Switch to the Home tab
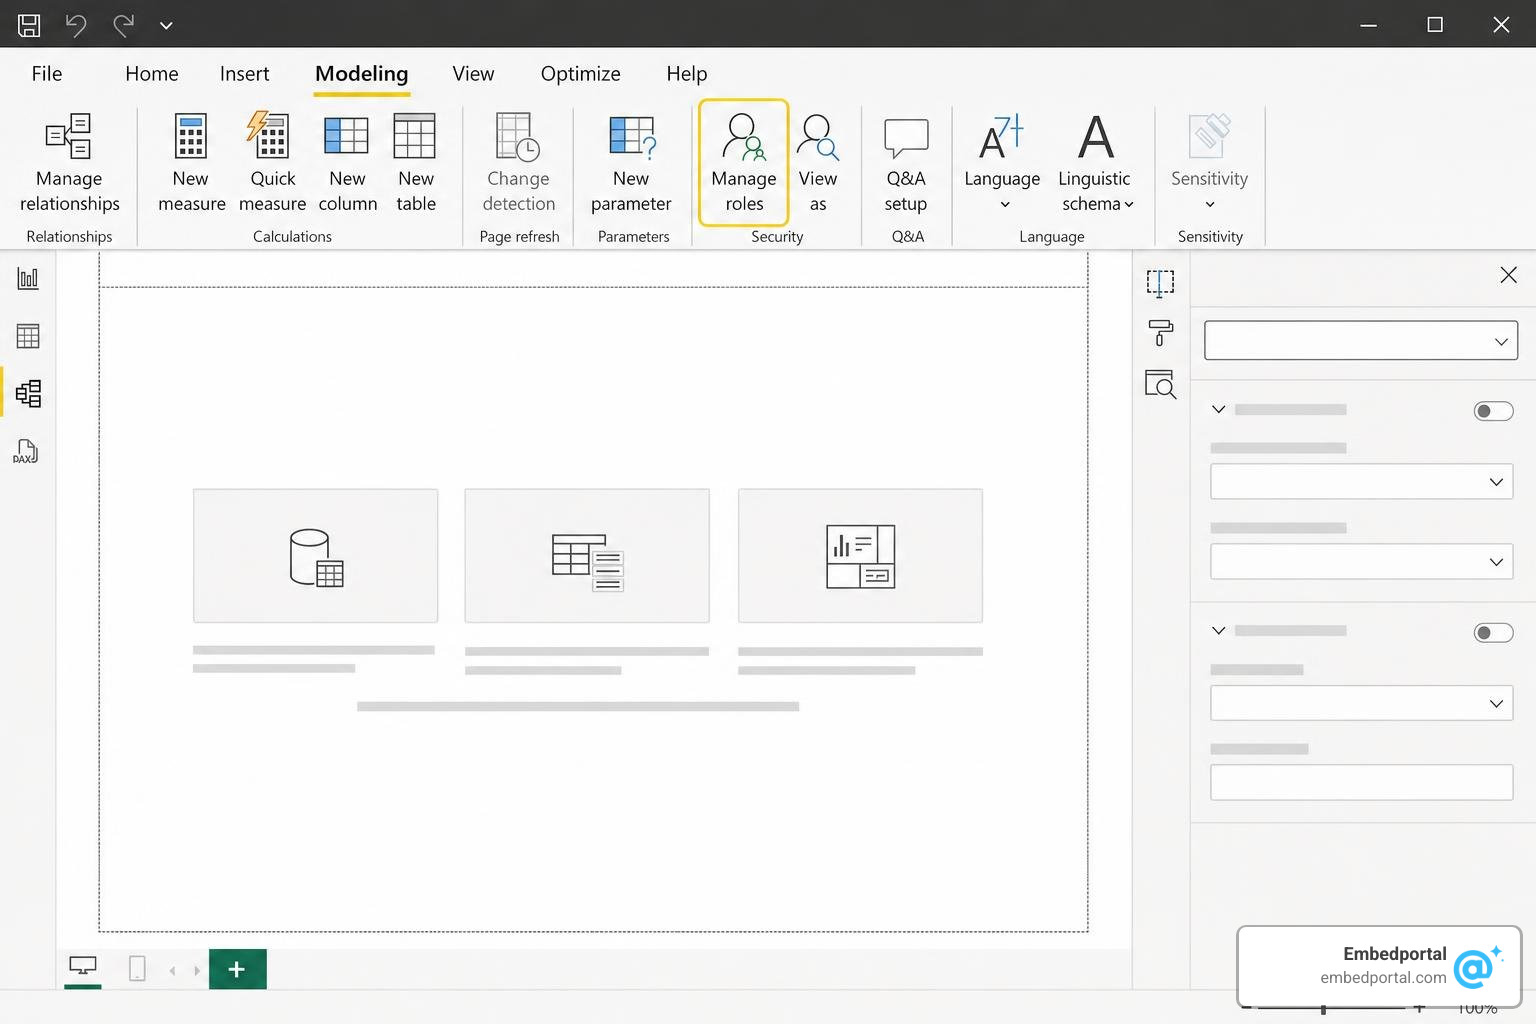This screenshot has width=1536, height=1024. [x=152, y=74]
